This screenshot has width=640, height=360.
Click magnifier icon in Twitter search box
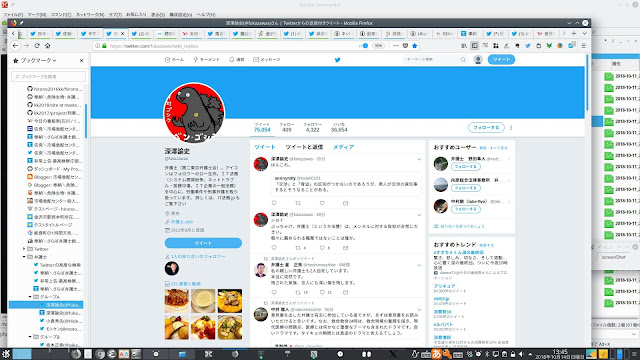pyautogui.click(x=463, y=60)
